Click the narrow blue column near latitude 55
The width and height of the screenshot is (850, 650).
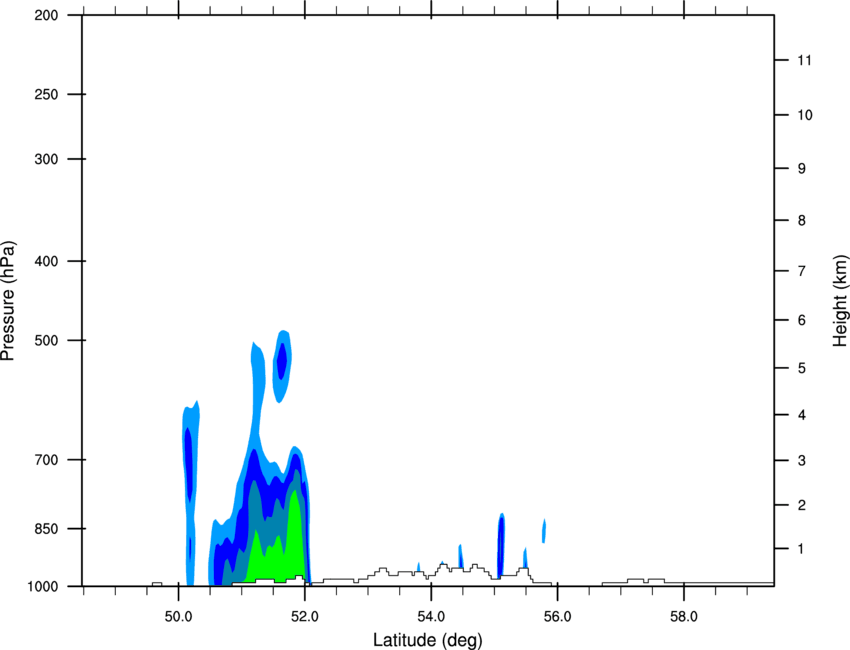click(501, 545)
